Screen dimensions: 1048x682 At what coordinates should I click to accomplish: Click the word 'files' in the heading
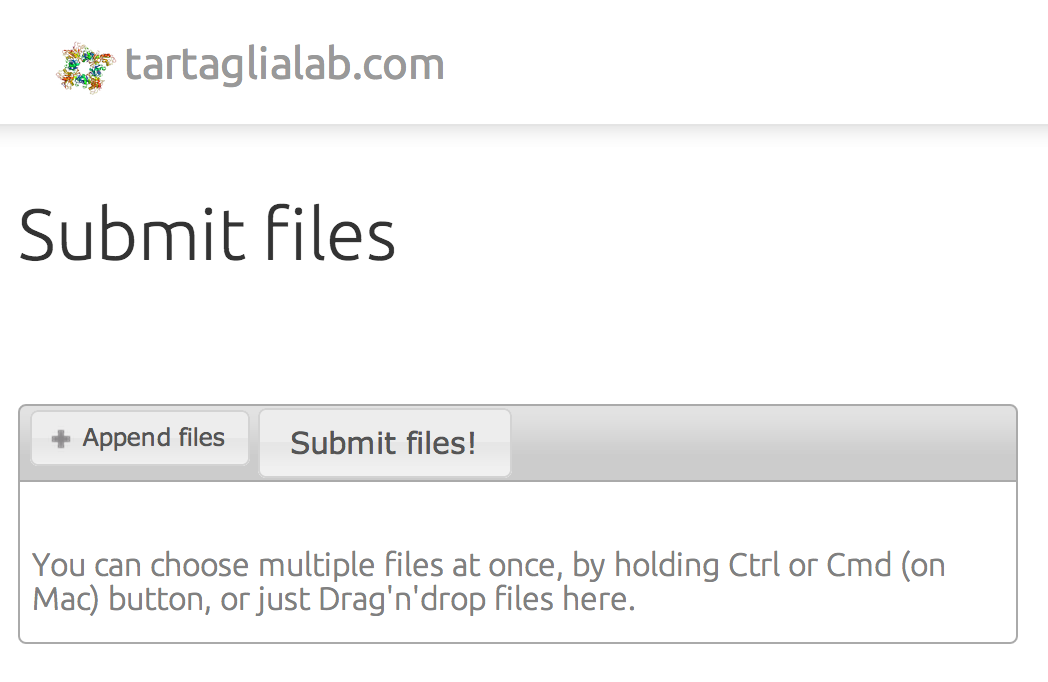click(x=330, y=234)
